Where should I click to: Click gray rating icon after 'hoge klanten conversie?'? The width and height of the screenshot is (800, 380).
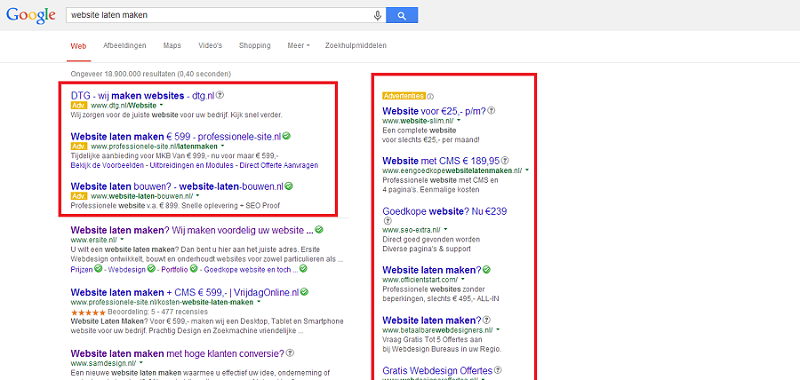pyautogui.click(x=290, y=353)
